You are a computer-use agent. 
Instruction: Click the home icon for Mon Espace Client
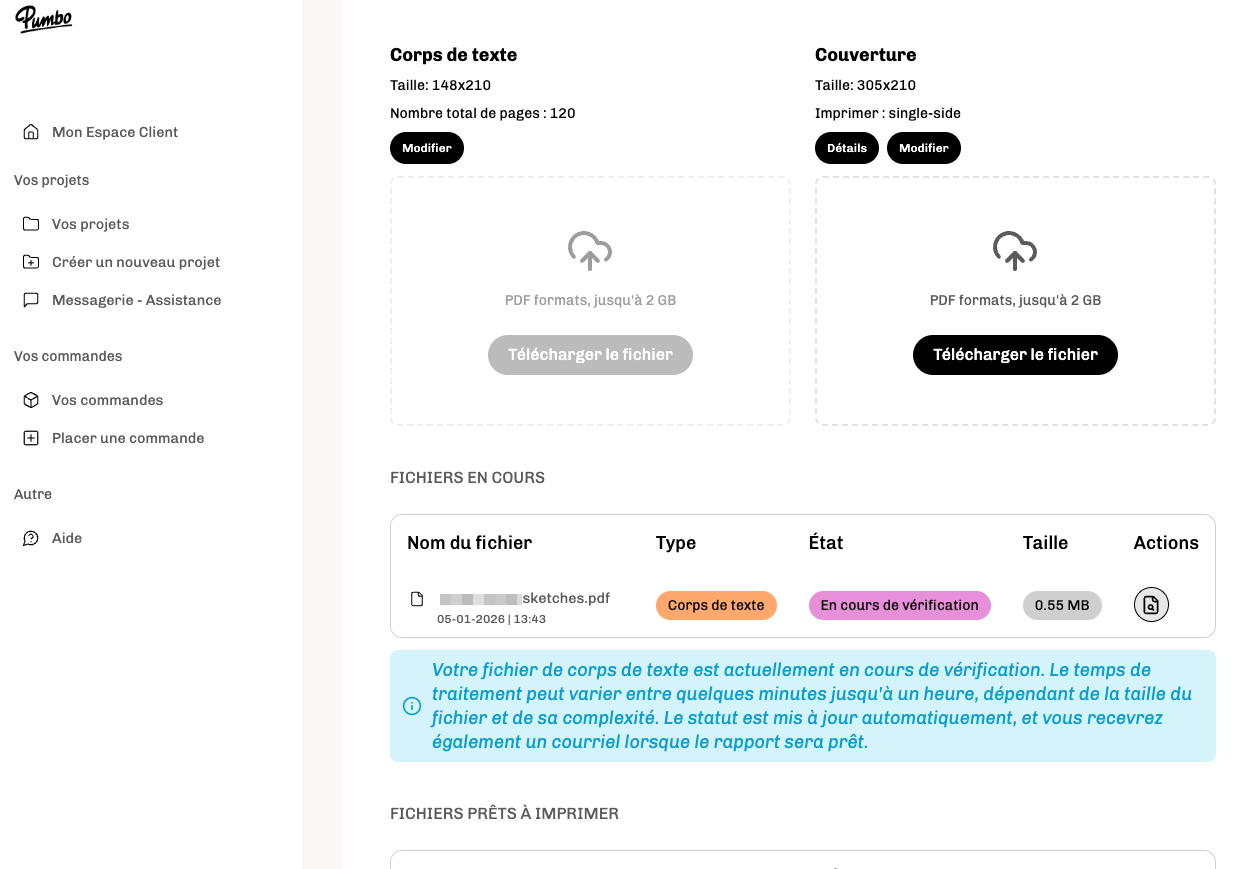pyautogui.click(x=31, y=132)
